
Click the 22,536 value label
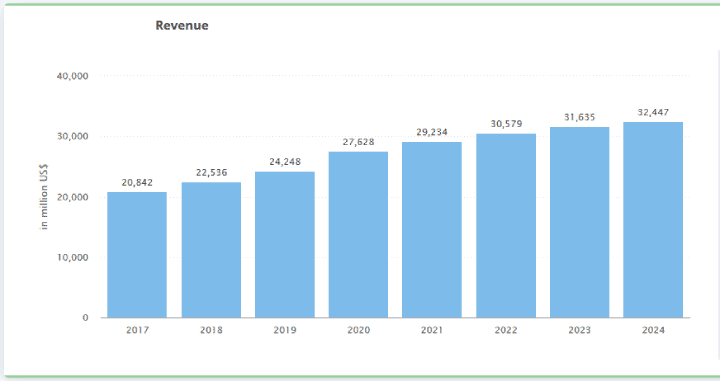coord(211,173)
